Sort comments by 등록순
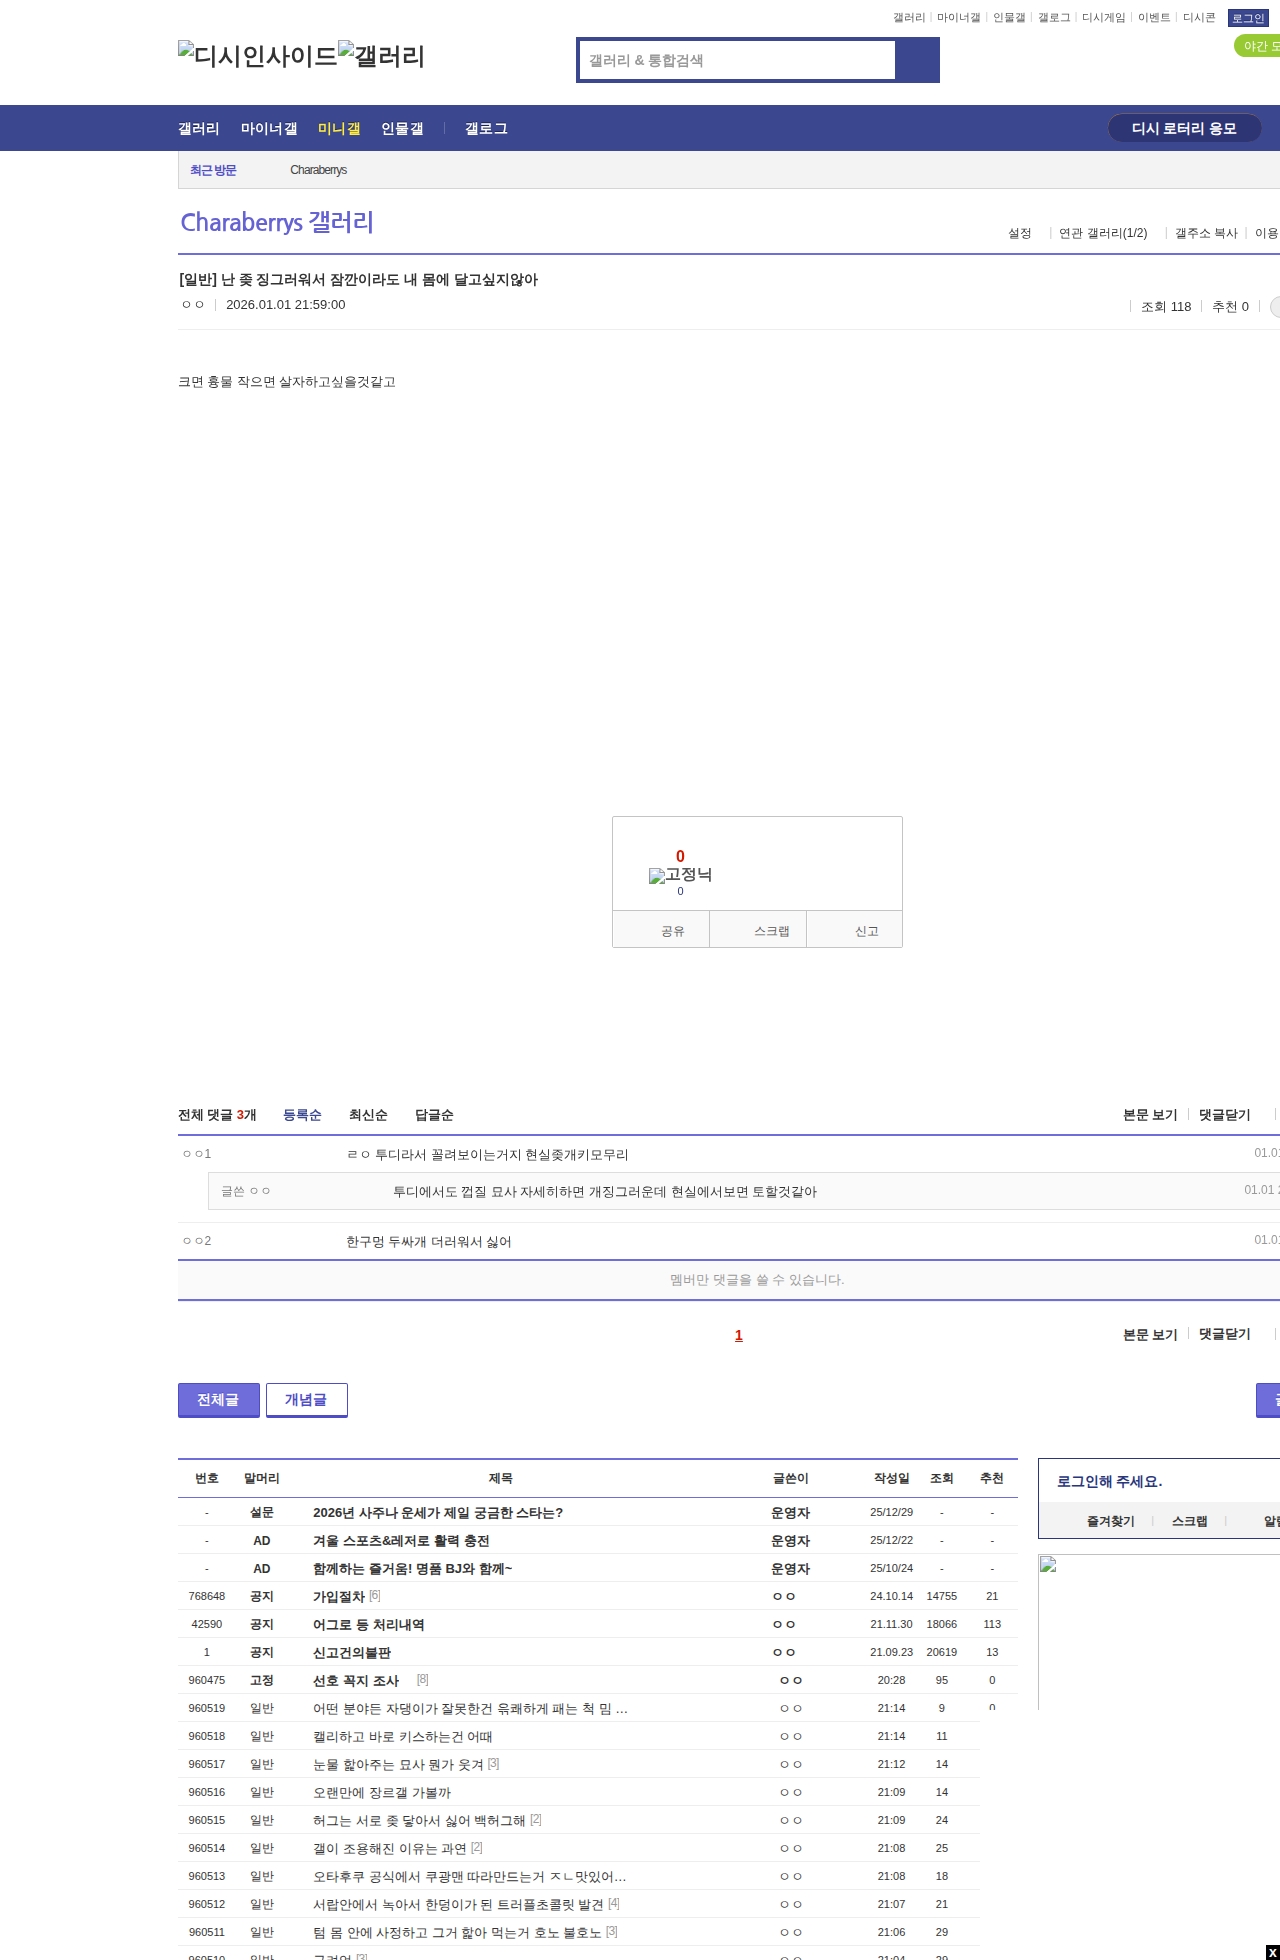 pos(302,1115)
